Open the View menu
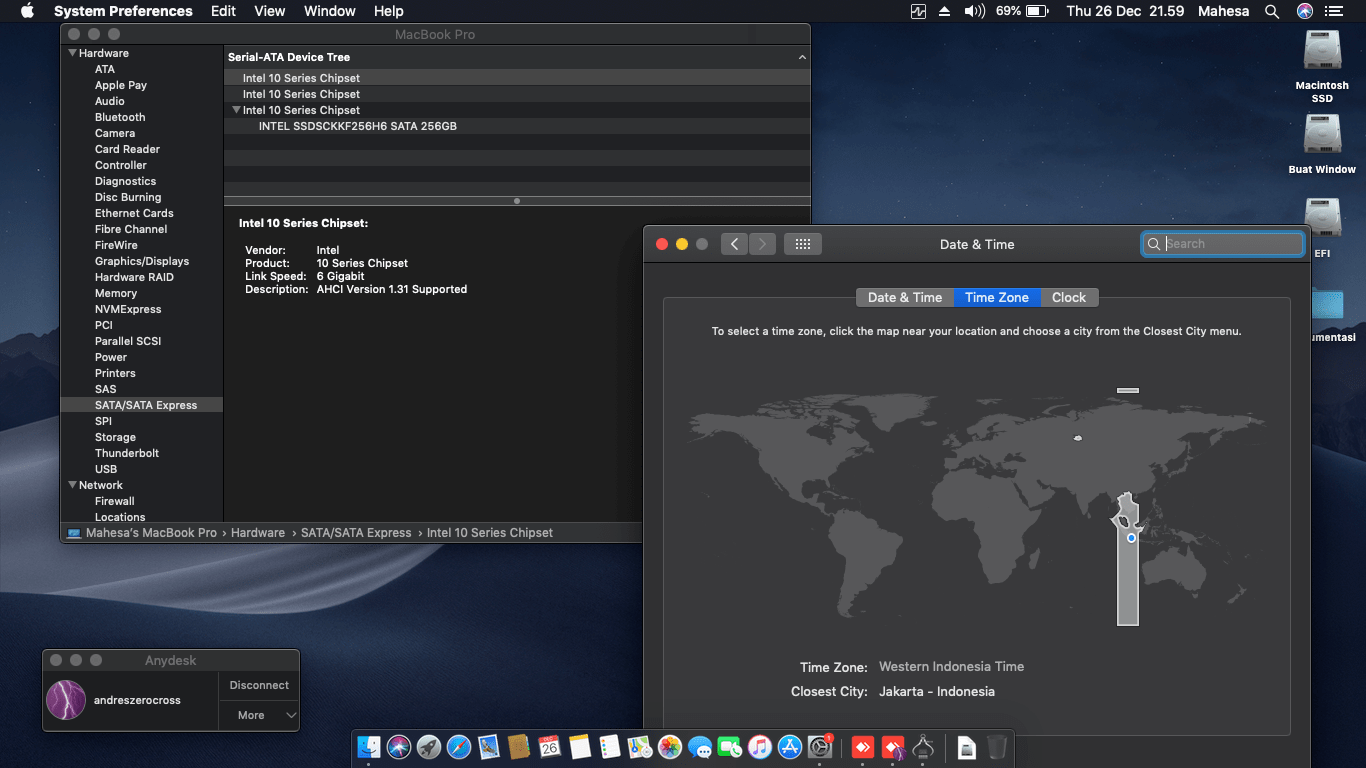The height and width of the screenshot is (768, 1366). click(x=270, y=11)
